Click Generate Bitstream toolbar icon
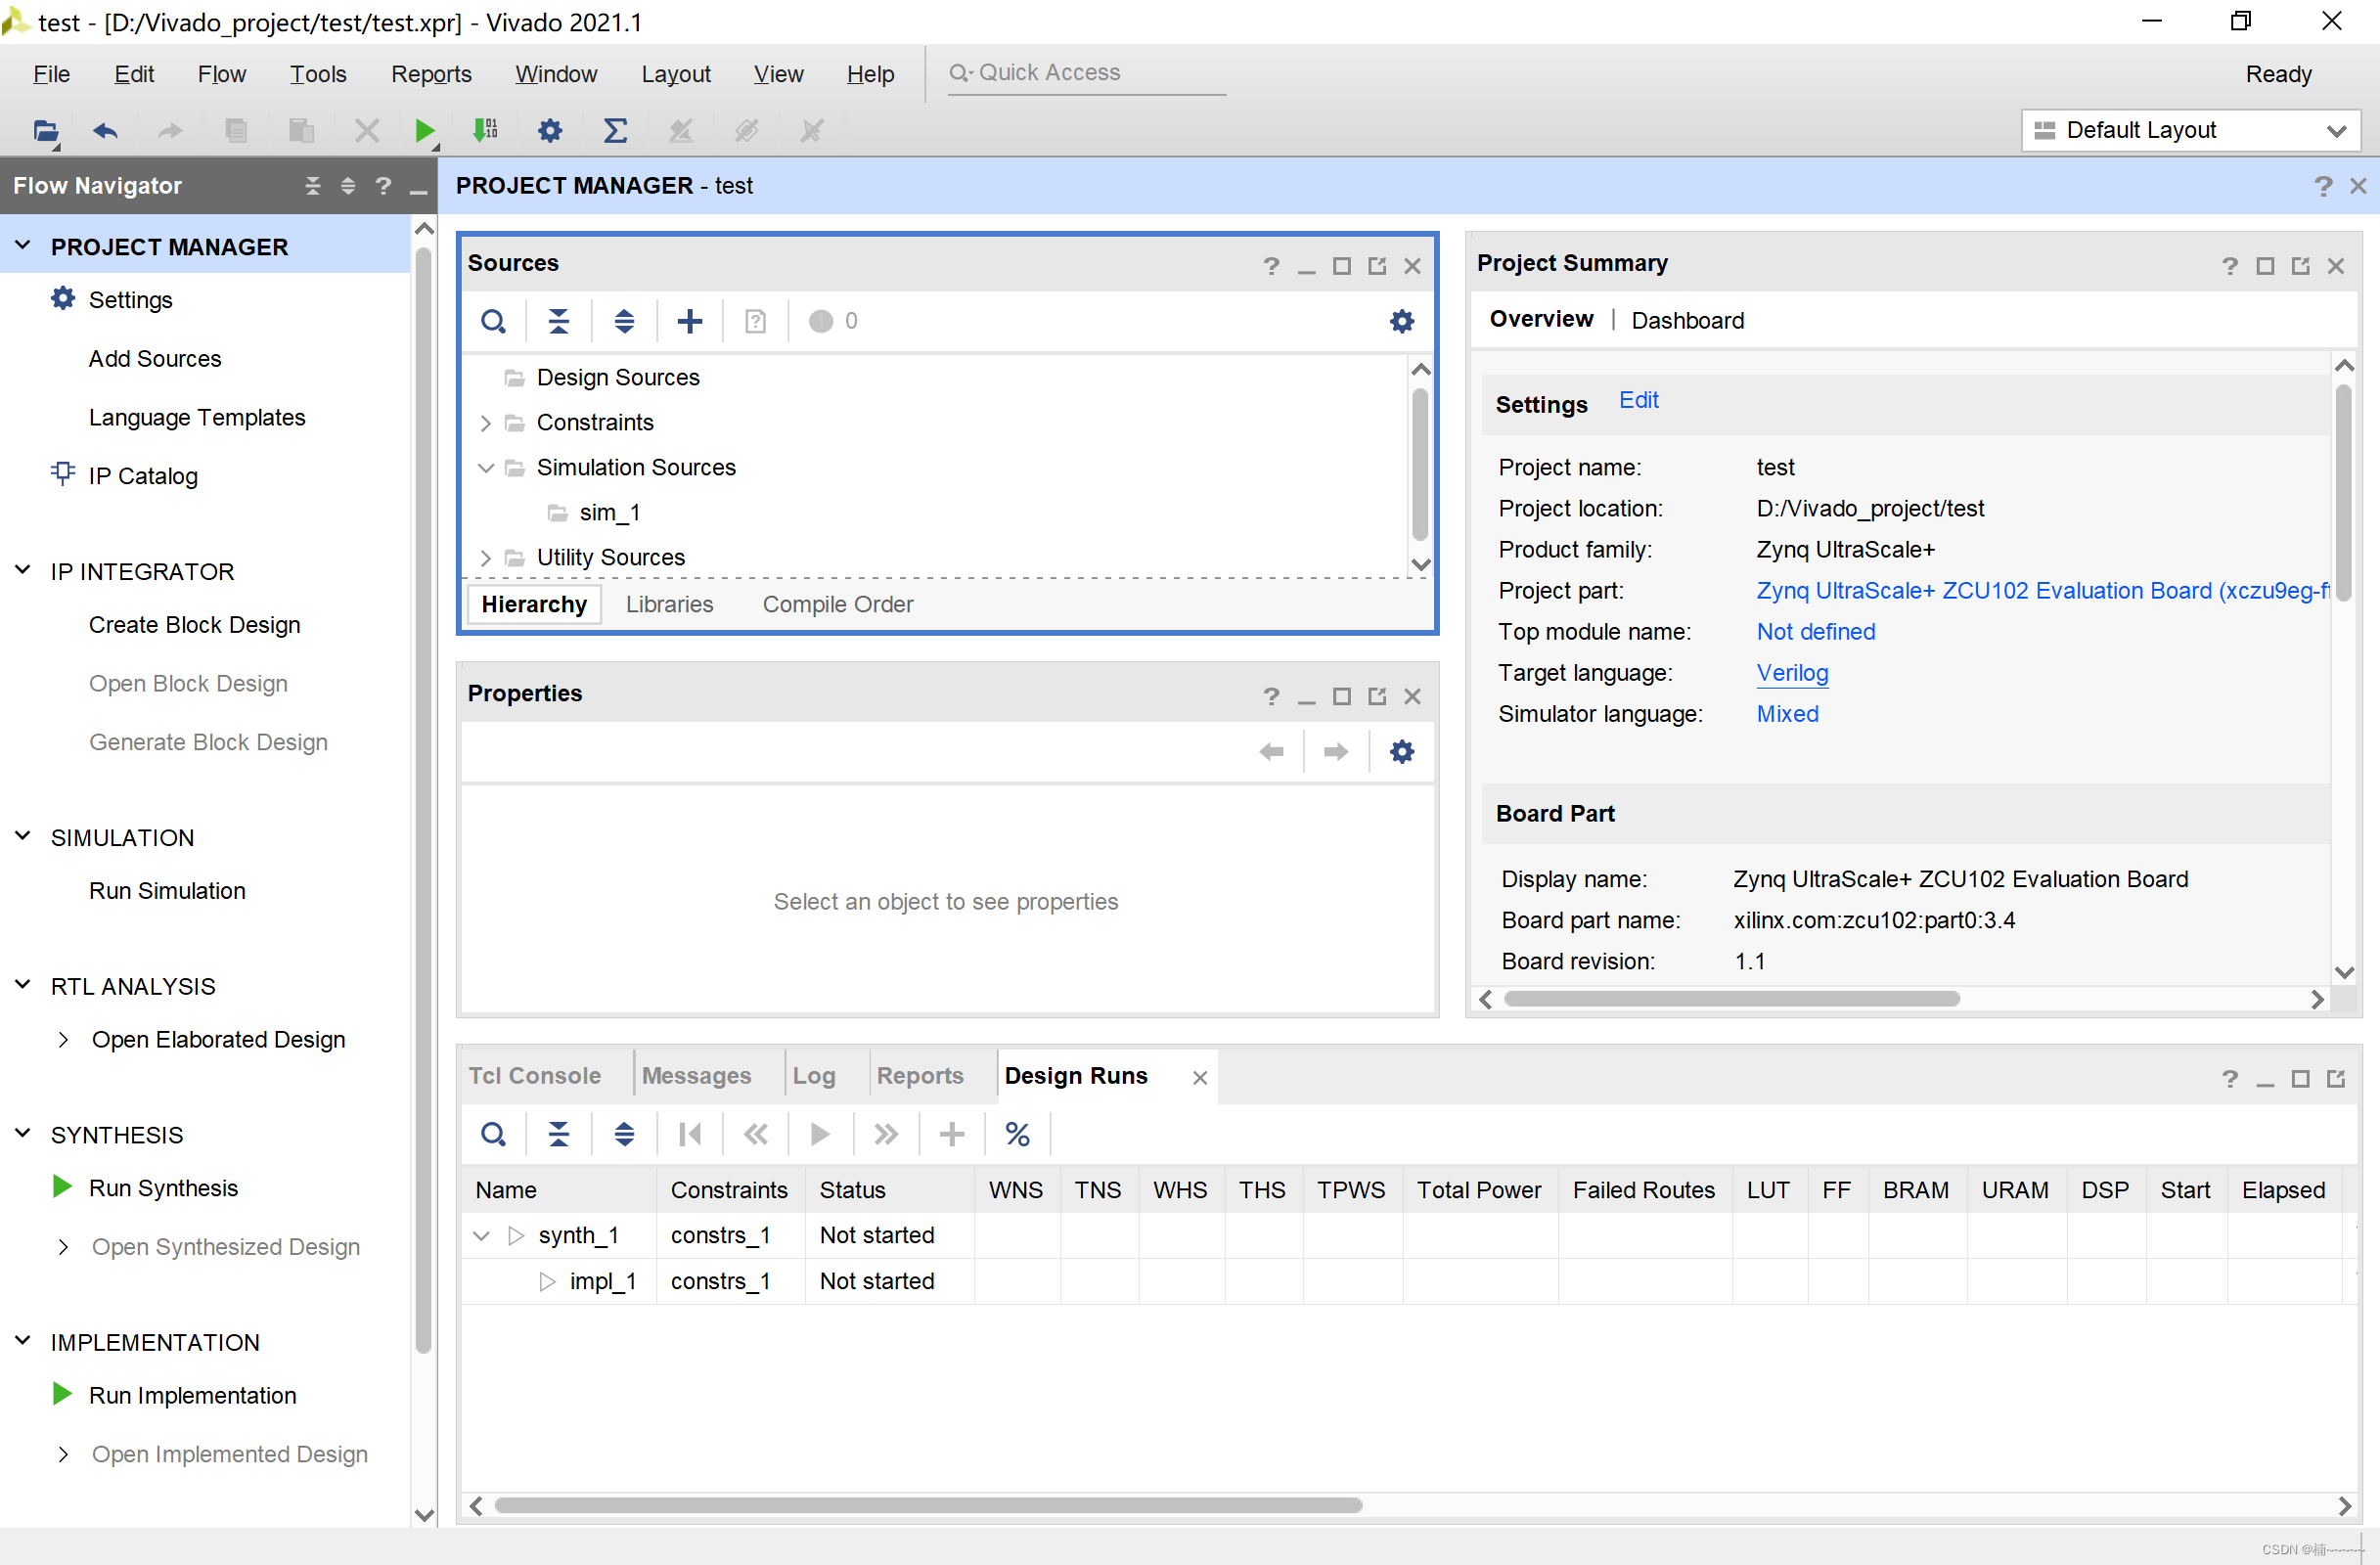 point(485,131)
